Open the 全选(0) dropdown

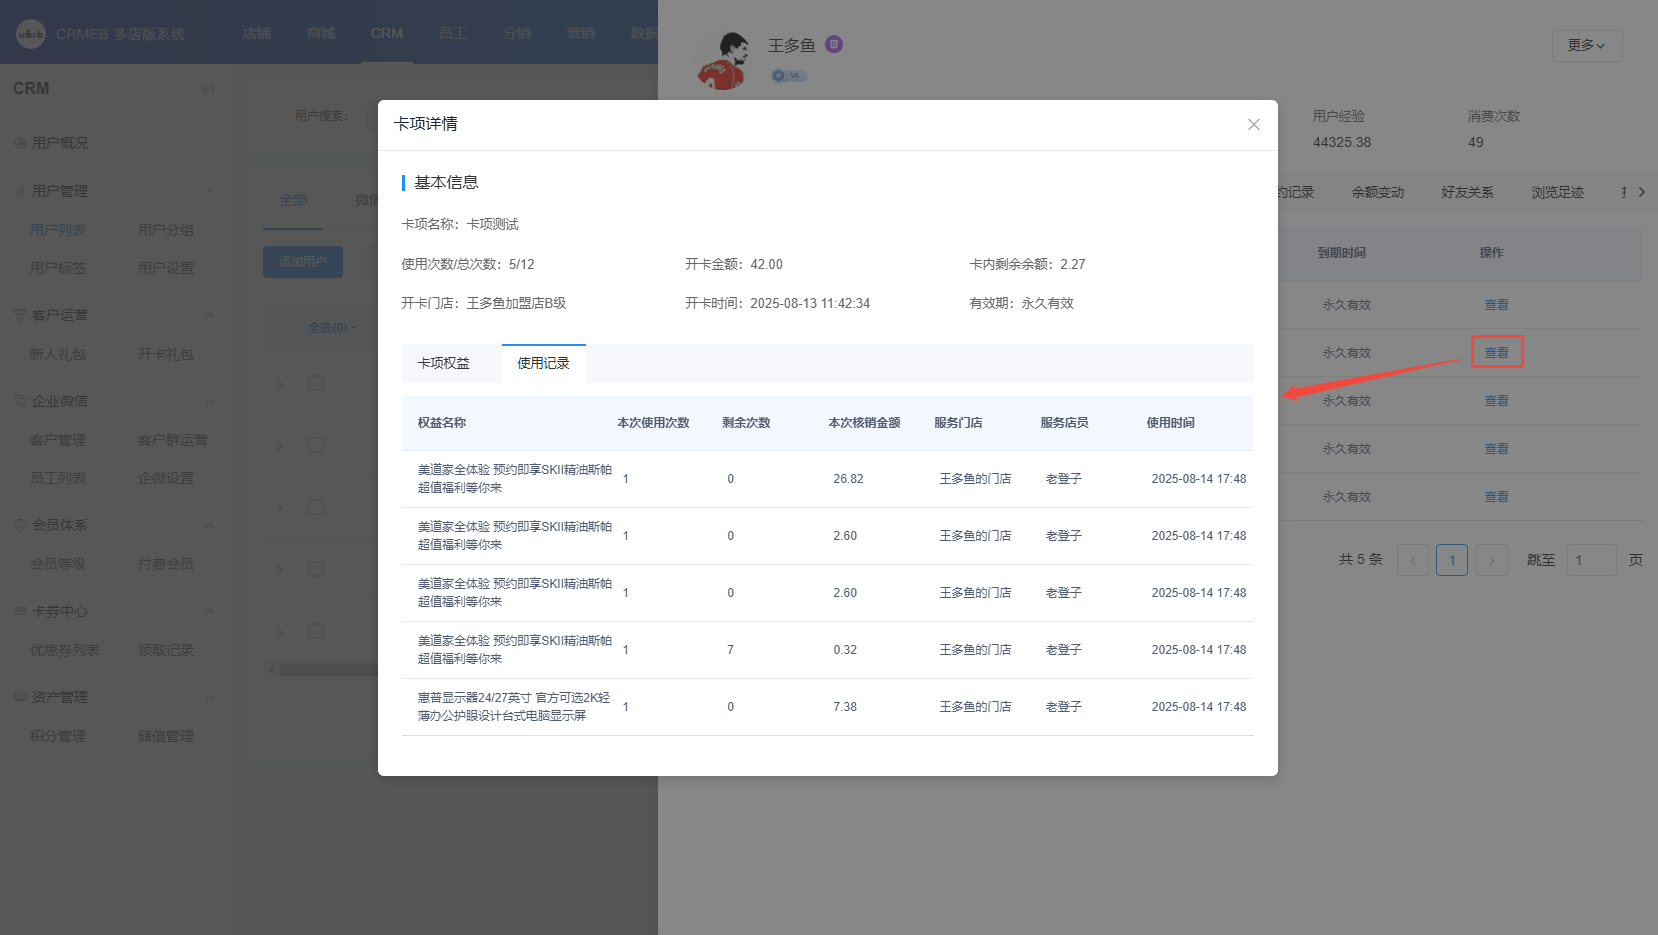click(x=332, y=327)
